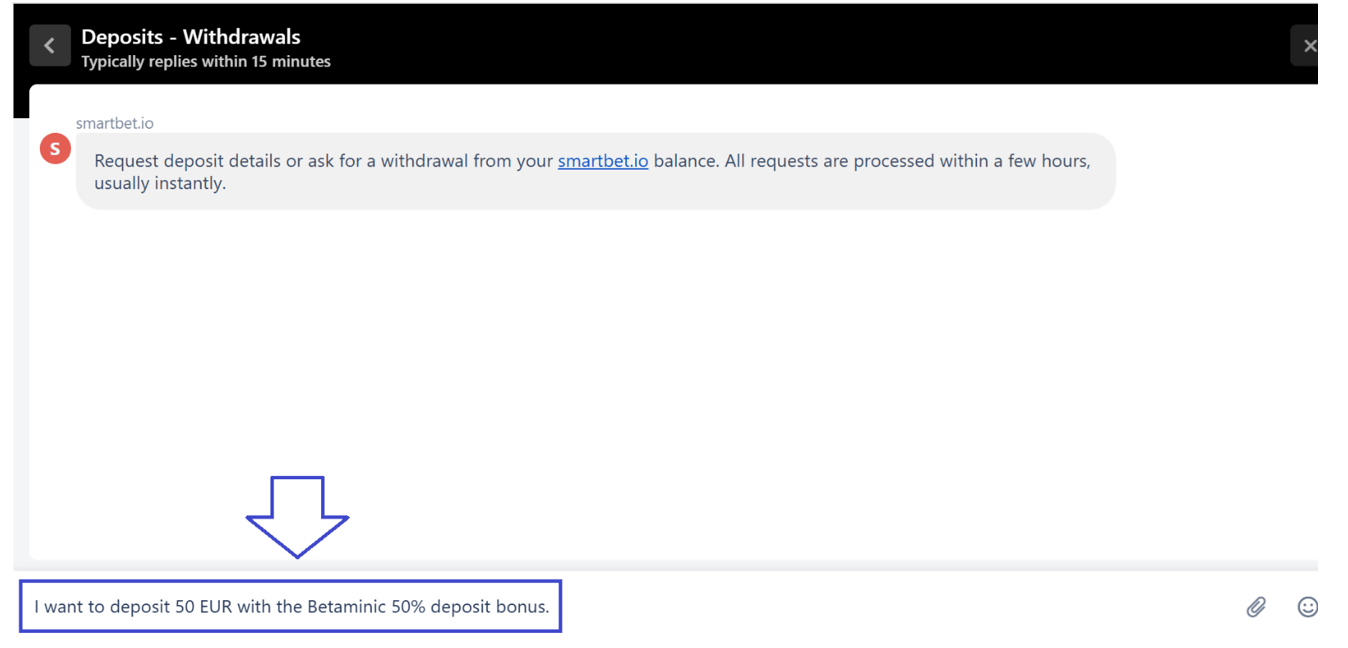Open the emoji picker smiley icon
Image resolution: width=1348 pixels, height=648 pixels.
pyautogui.click(x=1307, y=606)
